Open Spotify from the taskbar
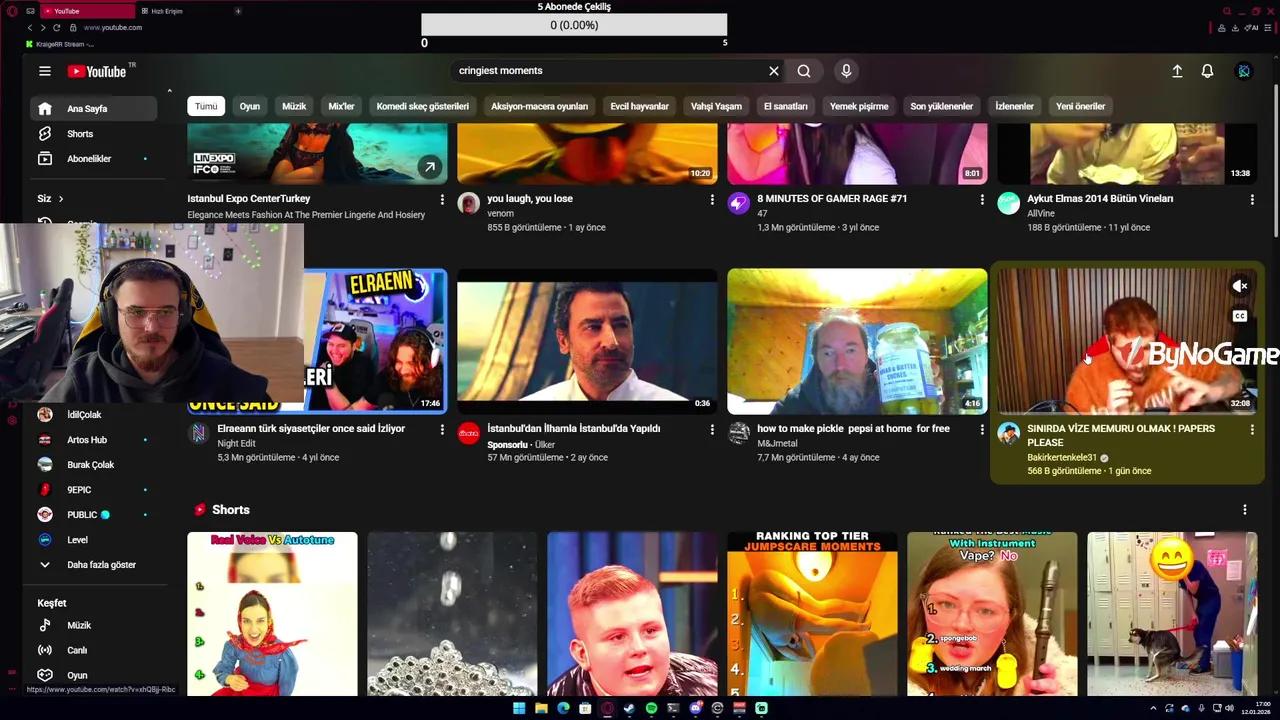This screenshot has width=1280, height=720. pyautogui.click(x=651, y=708)
